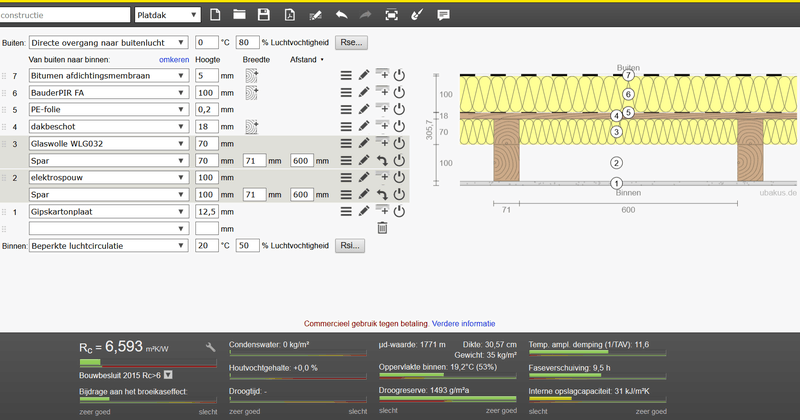Open Buiten climate dropdown Directe overgang
800x420 pixels.
pyautogui.click(x=108, y=42)
